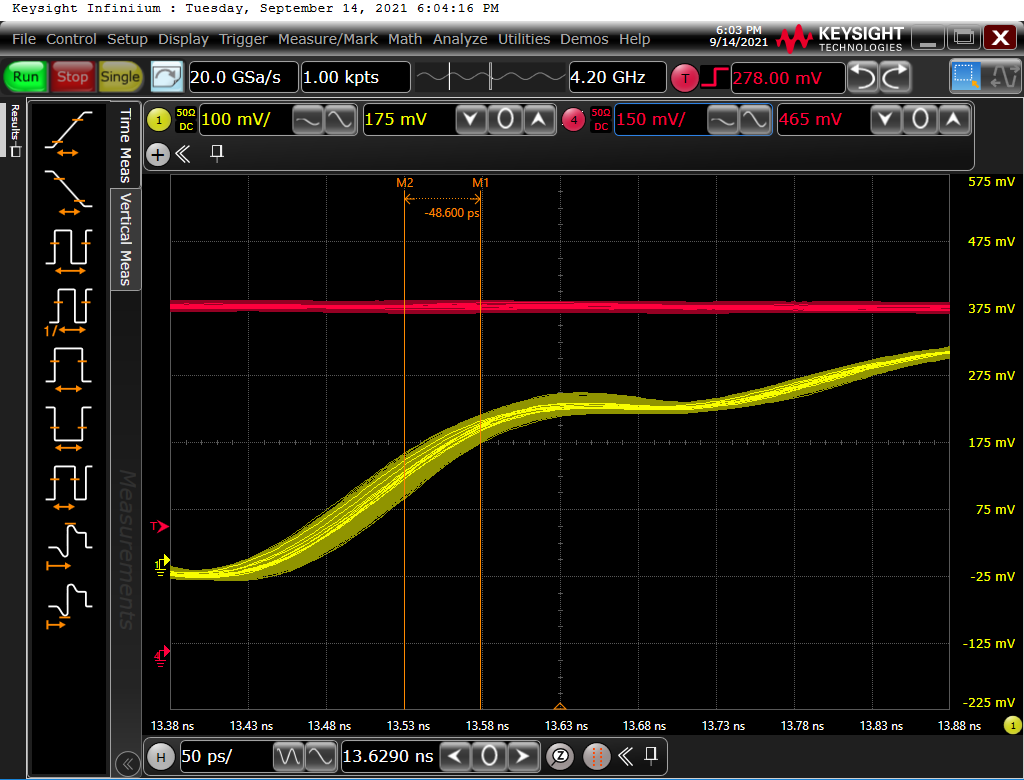Select the positive pulse width measurement
Screen dimensions: 1024x780
point(68,367)
